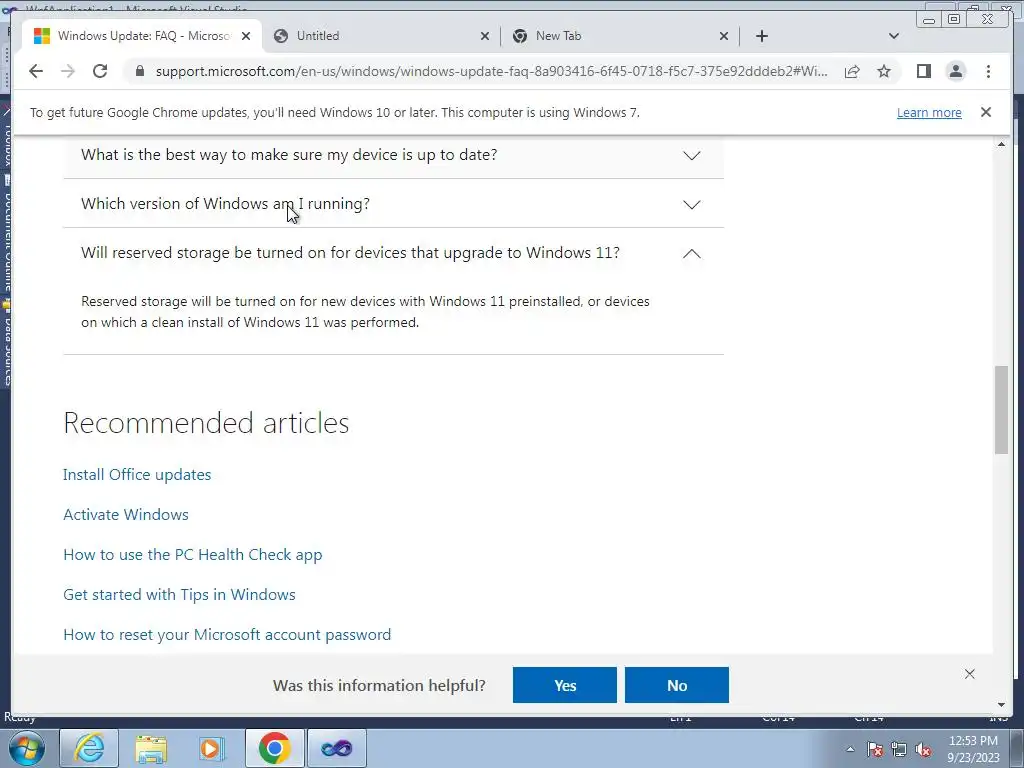Open Install Office updates link
The height and width of the screenshot is (768, 1024).
pyautogui.click(x=137, y=475)
